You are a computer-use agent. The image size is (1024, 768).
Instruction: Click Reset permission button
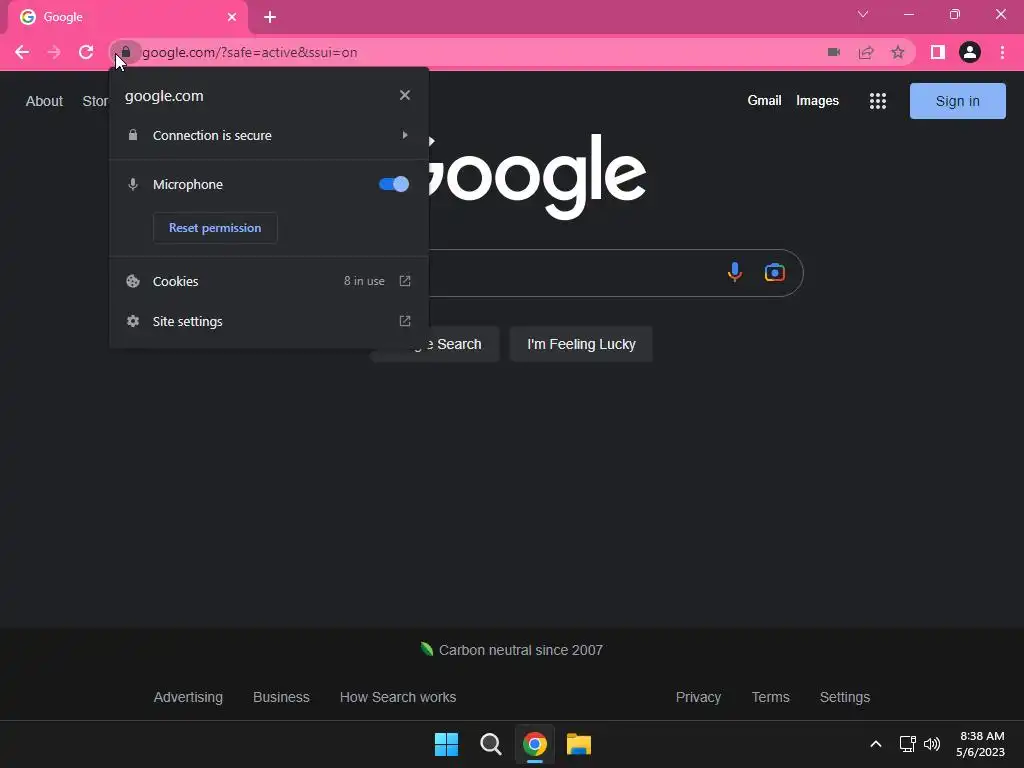click(x=215, y=228)
